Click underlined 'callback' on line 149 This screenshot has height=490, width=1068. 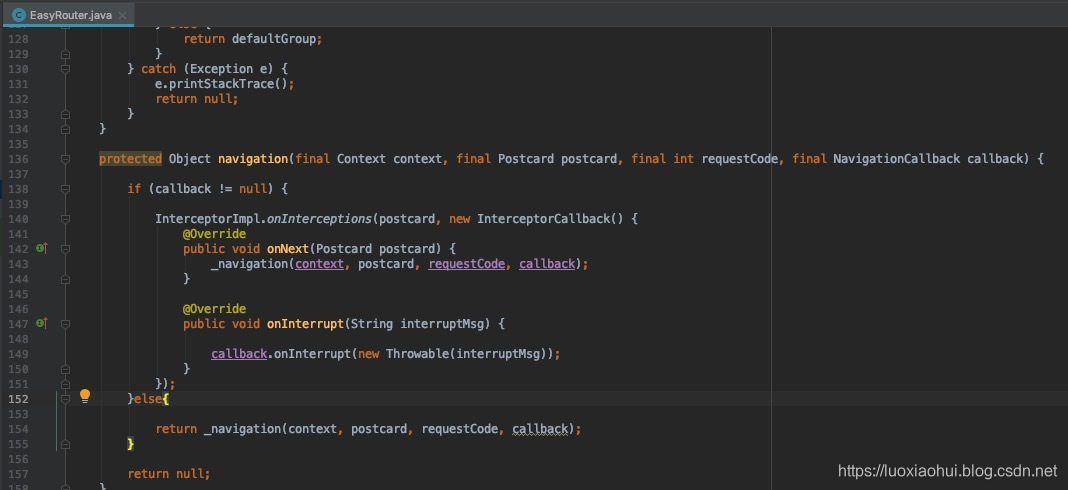238,354
